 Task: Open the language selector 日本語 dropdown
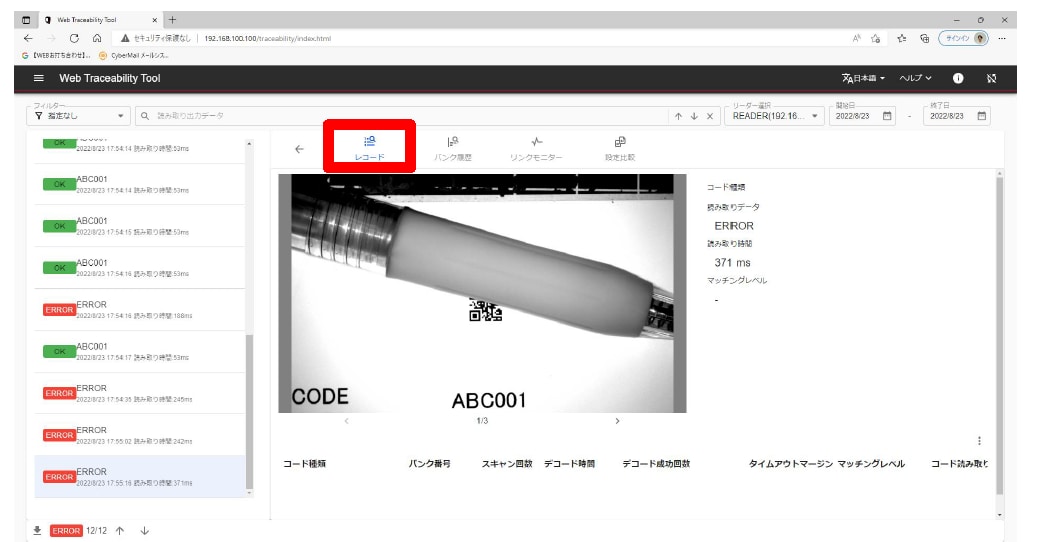pos(863,78)
